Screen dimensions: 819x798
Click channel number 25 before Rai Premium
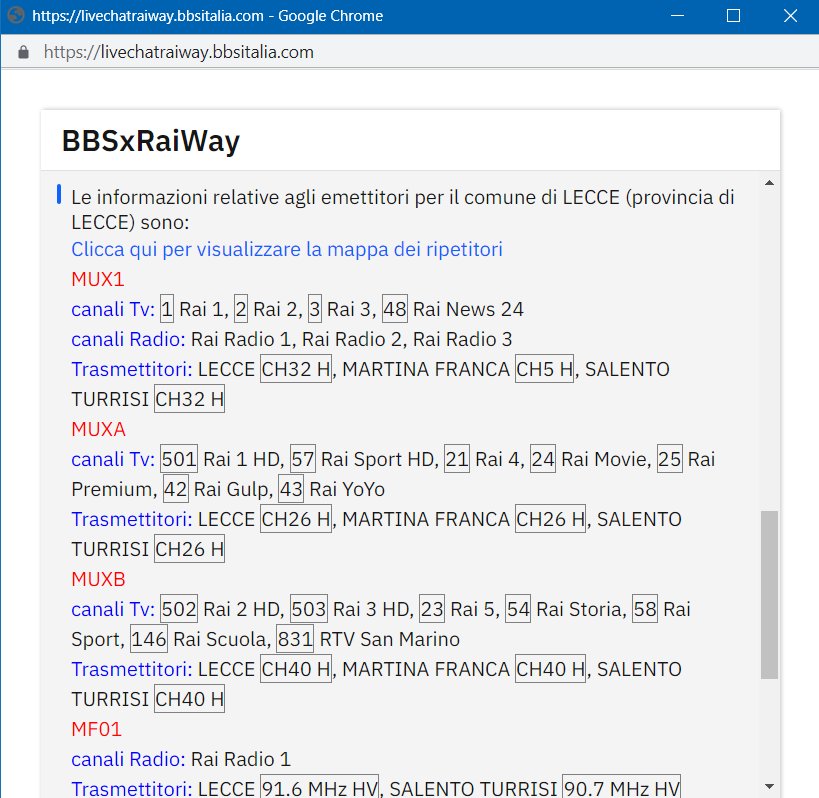pyautogui.click(x=670, y=459)
